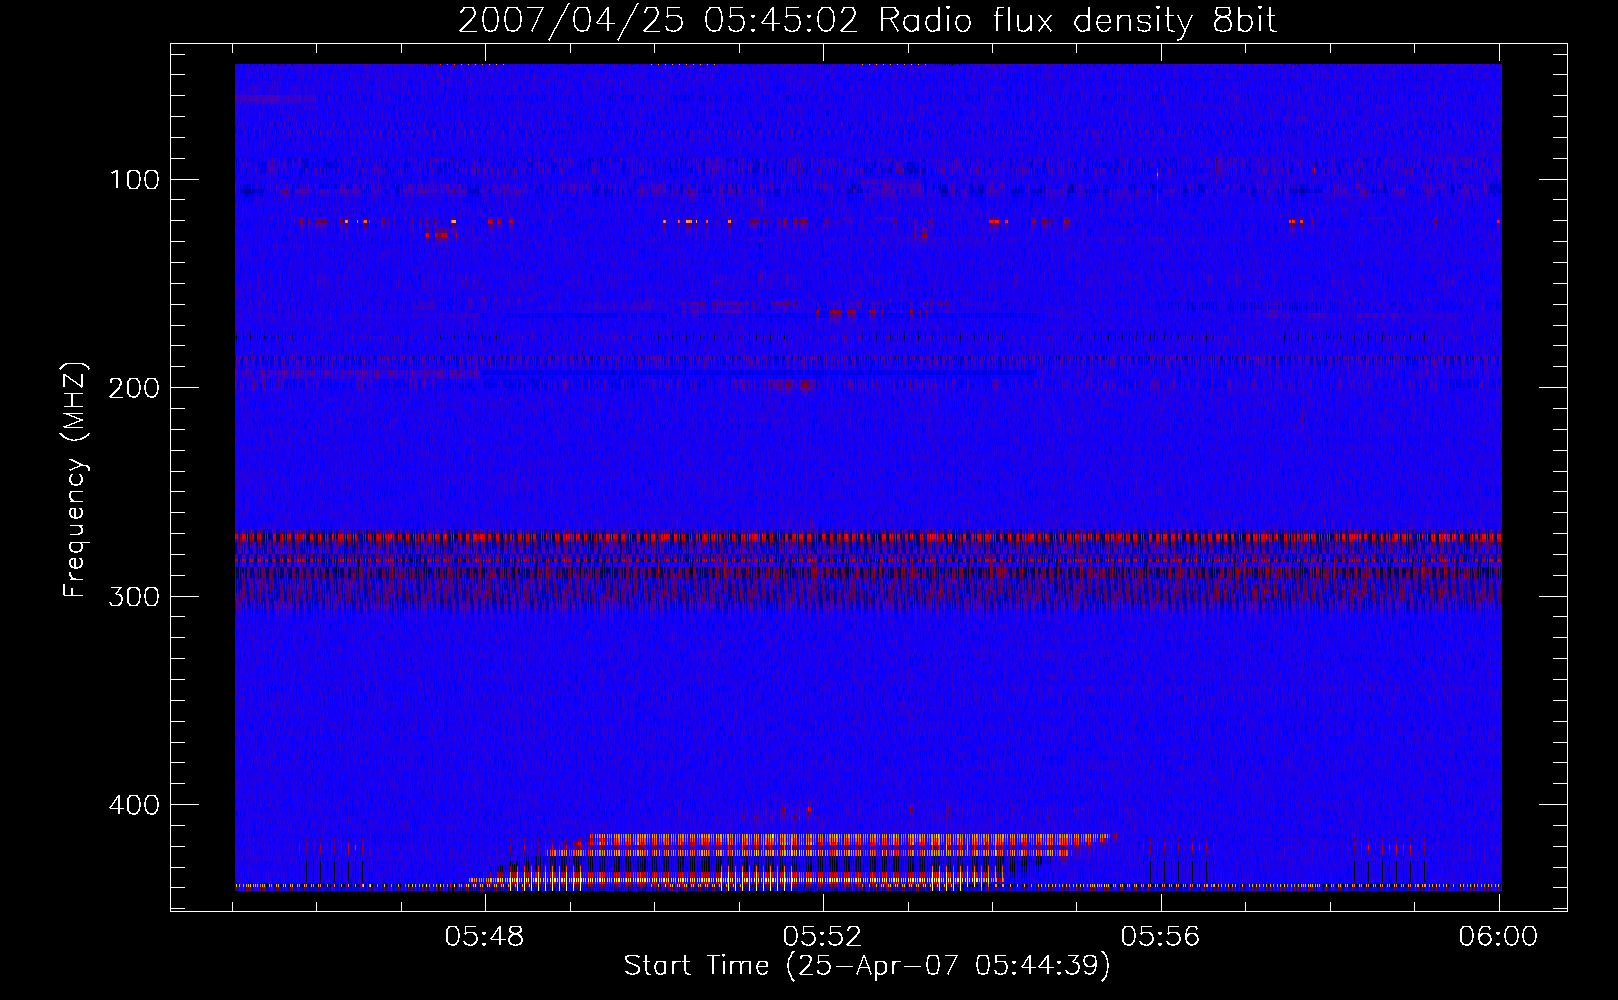Click the 200 frequency tick label

click(x=135, y=388)
